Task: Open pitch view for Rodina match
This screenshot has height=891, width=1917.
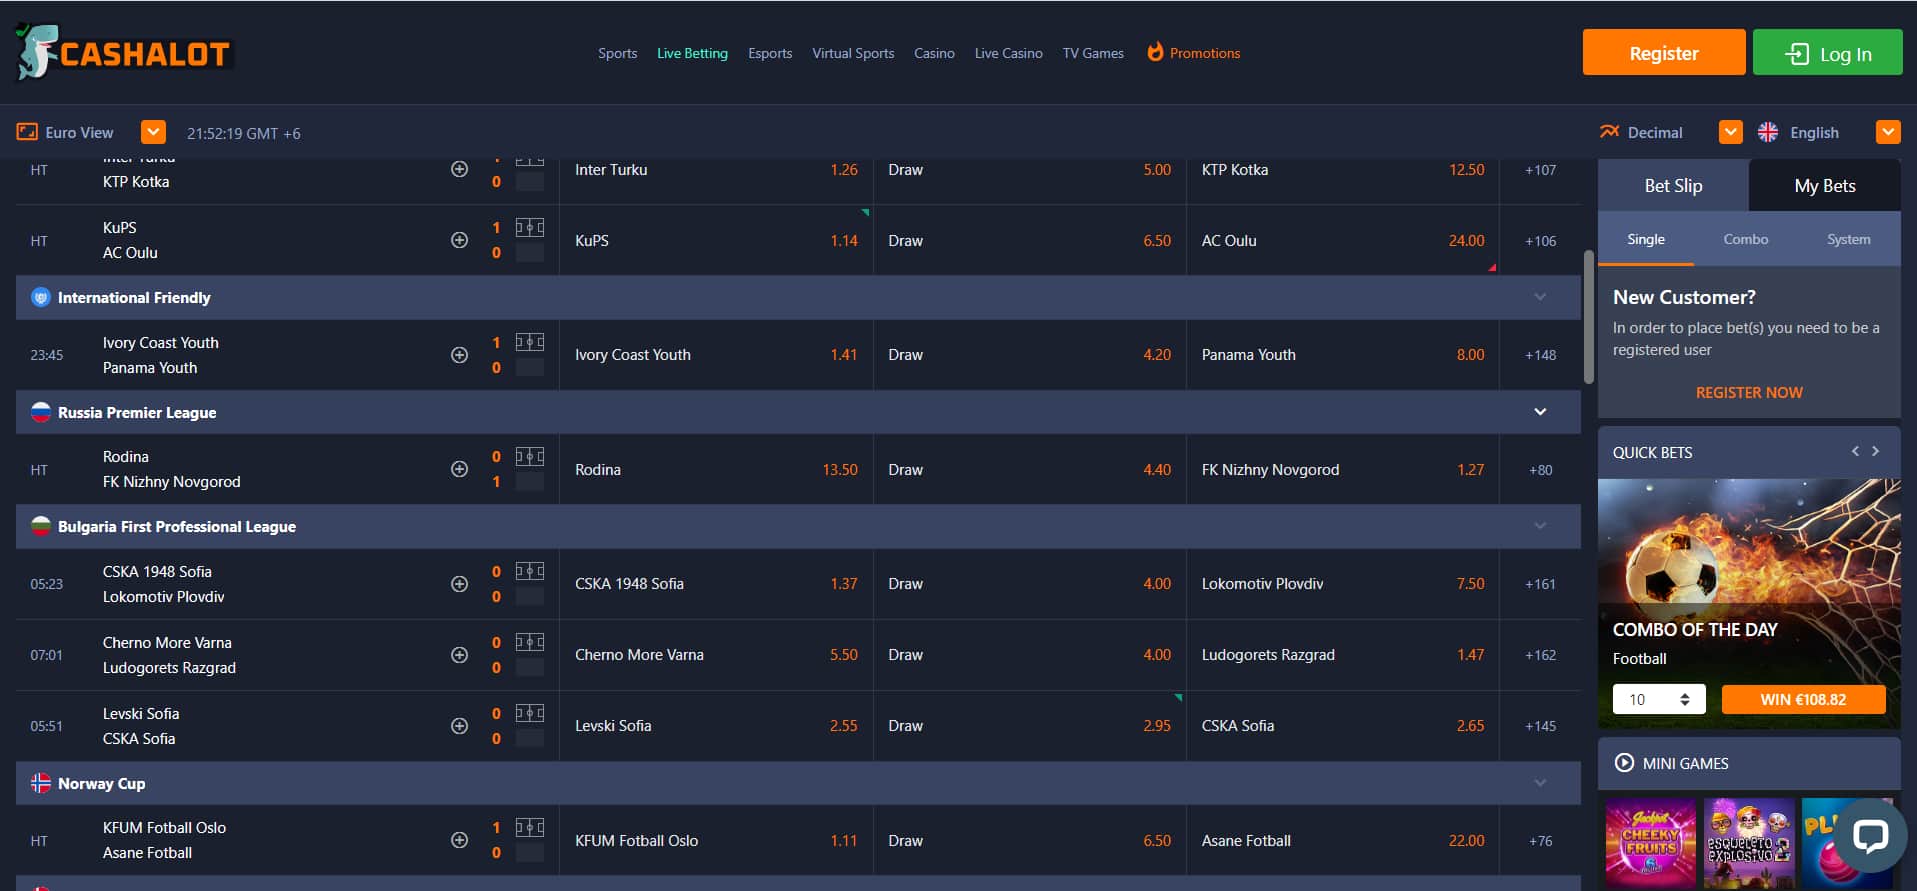Action: pyautogui.click(x=530, y=456)
